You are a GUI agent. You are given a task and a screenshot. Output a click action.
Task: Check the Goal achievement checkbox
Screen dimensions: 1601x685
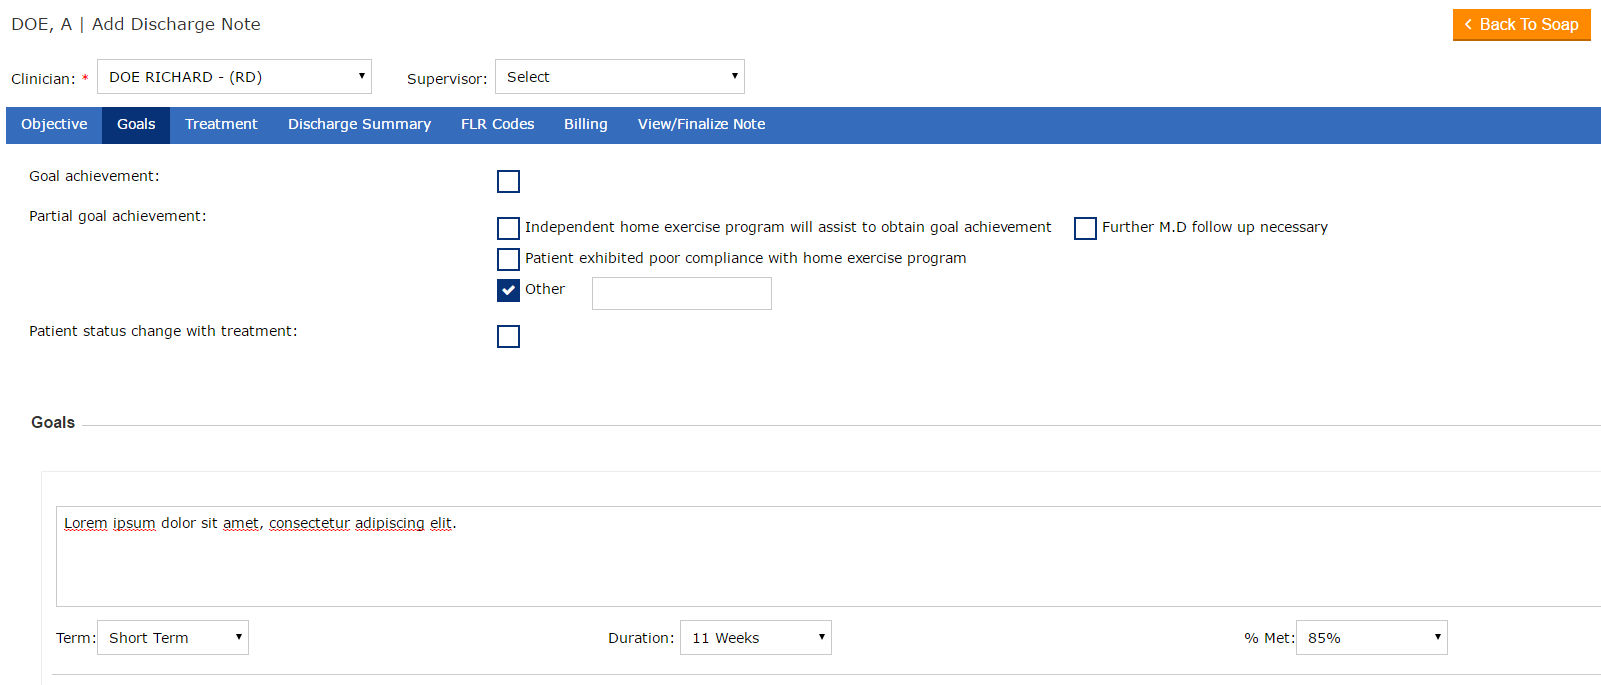pyautogui.click(x=508, y=181)
